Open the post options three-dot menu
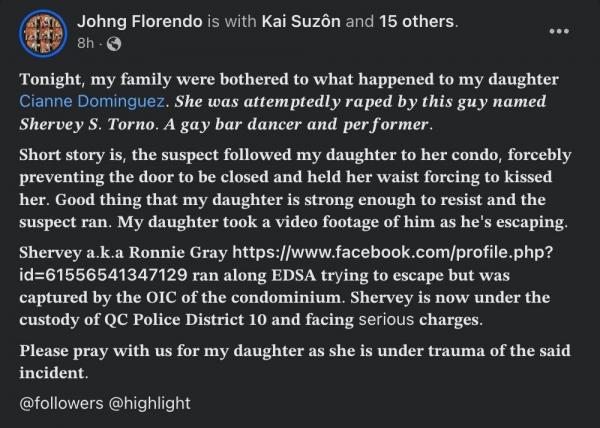600x428 pixels. tap(562, 31)
